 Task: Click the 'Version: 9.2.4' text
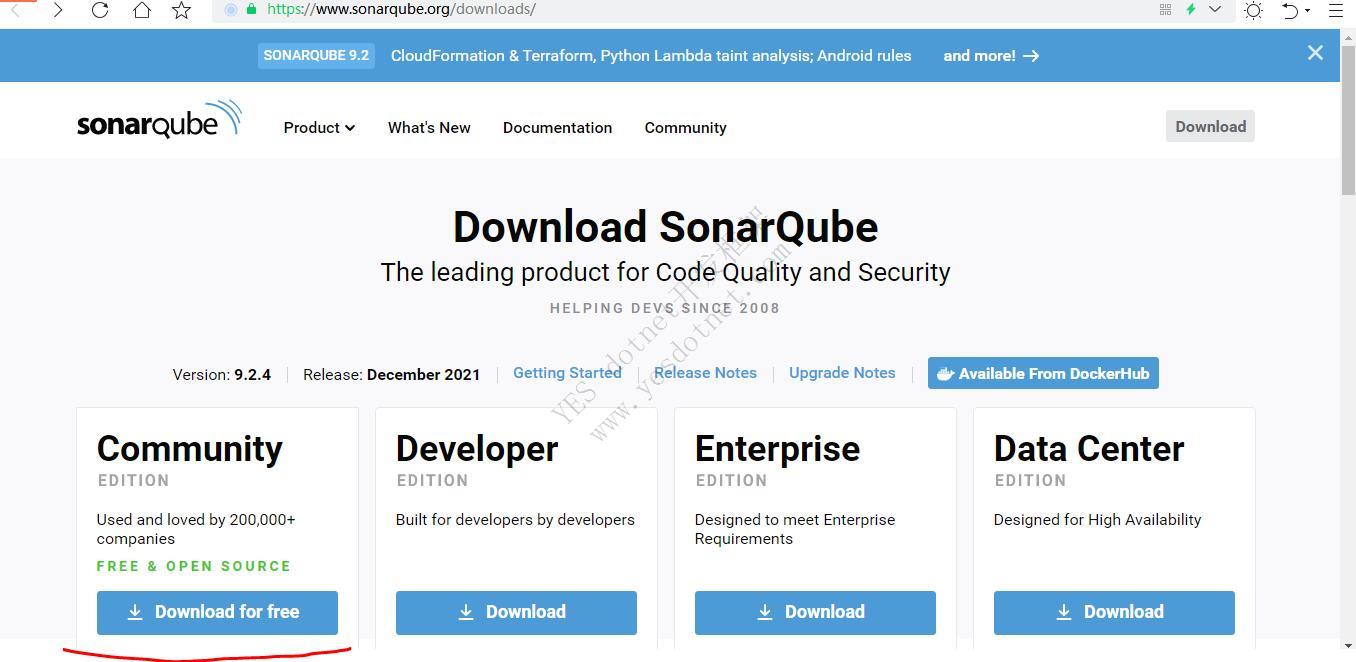click(x=222, y=374)
